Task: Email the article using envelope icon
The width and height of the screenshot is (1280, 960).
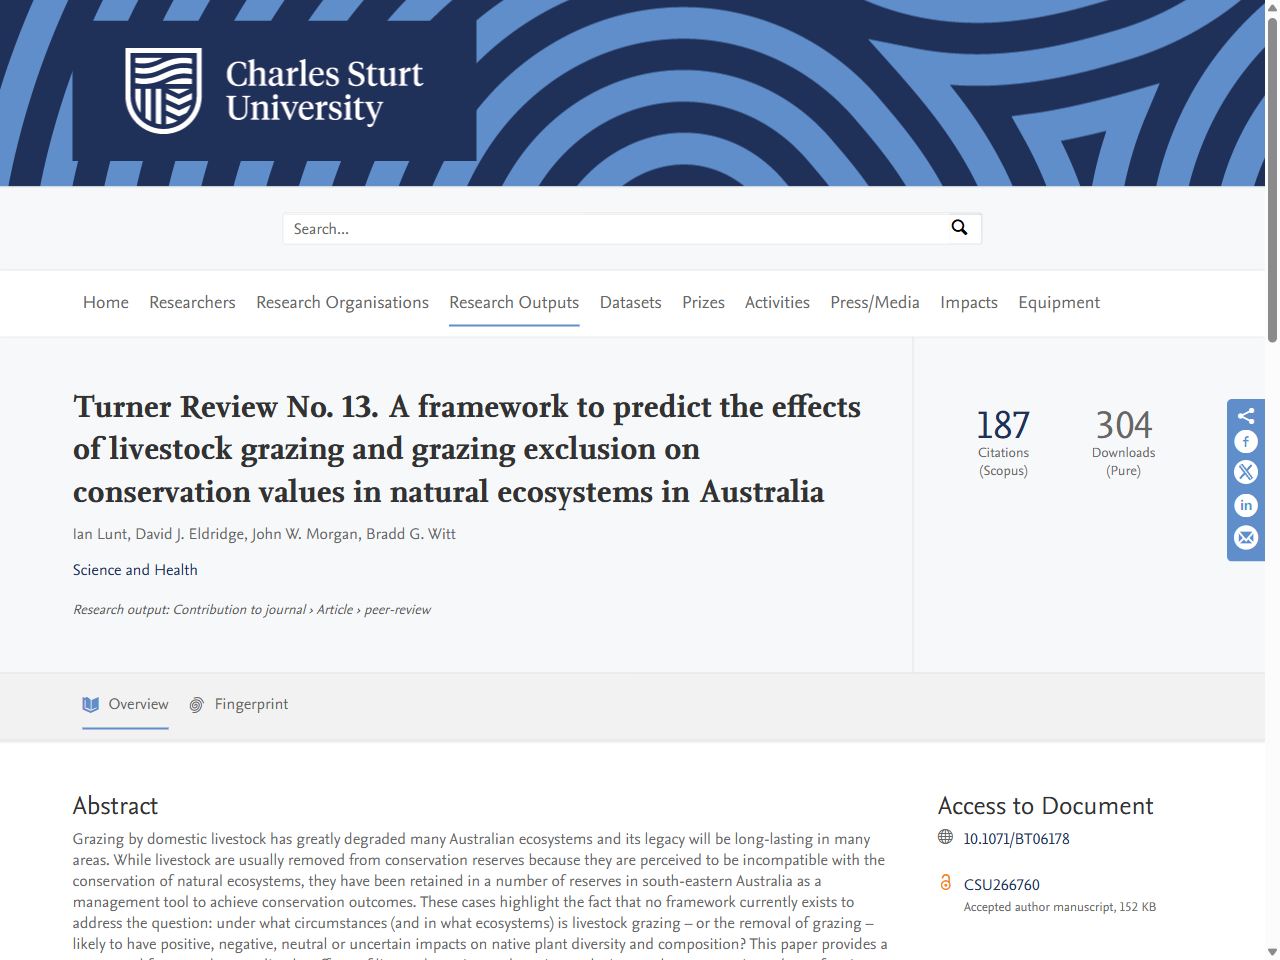Action: tap(1245, 538)
